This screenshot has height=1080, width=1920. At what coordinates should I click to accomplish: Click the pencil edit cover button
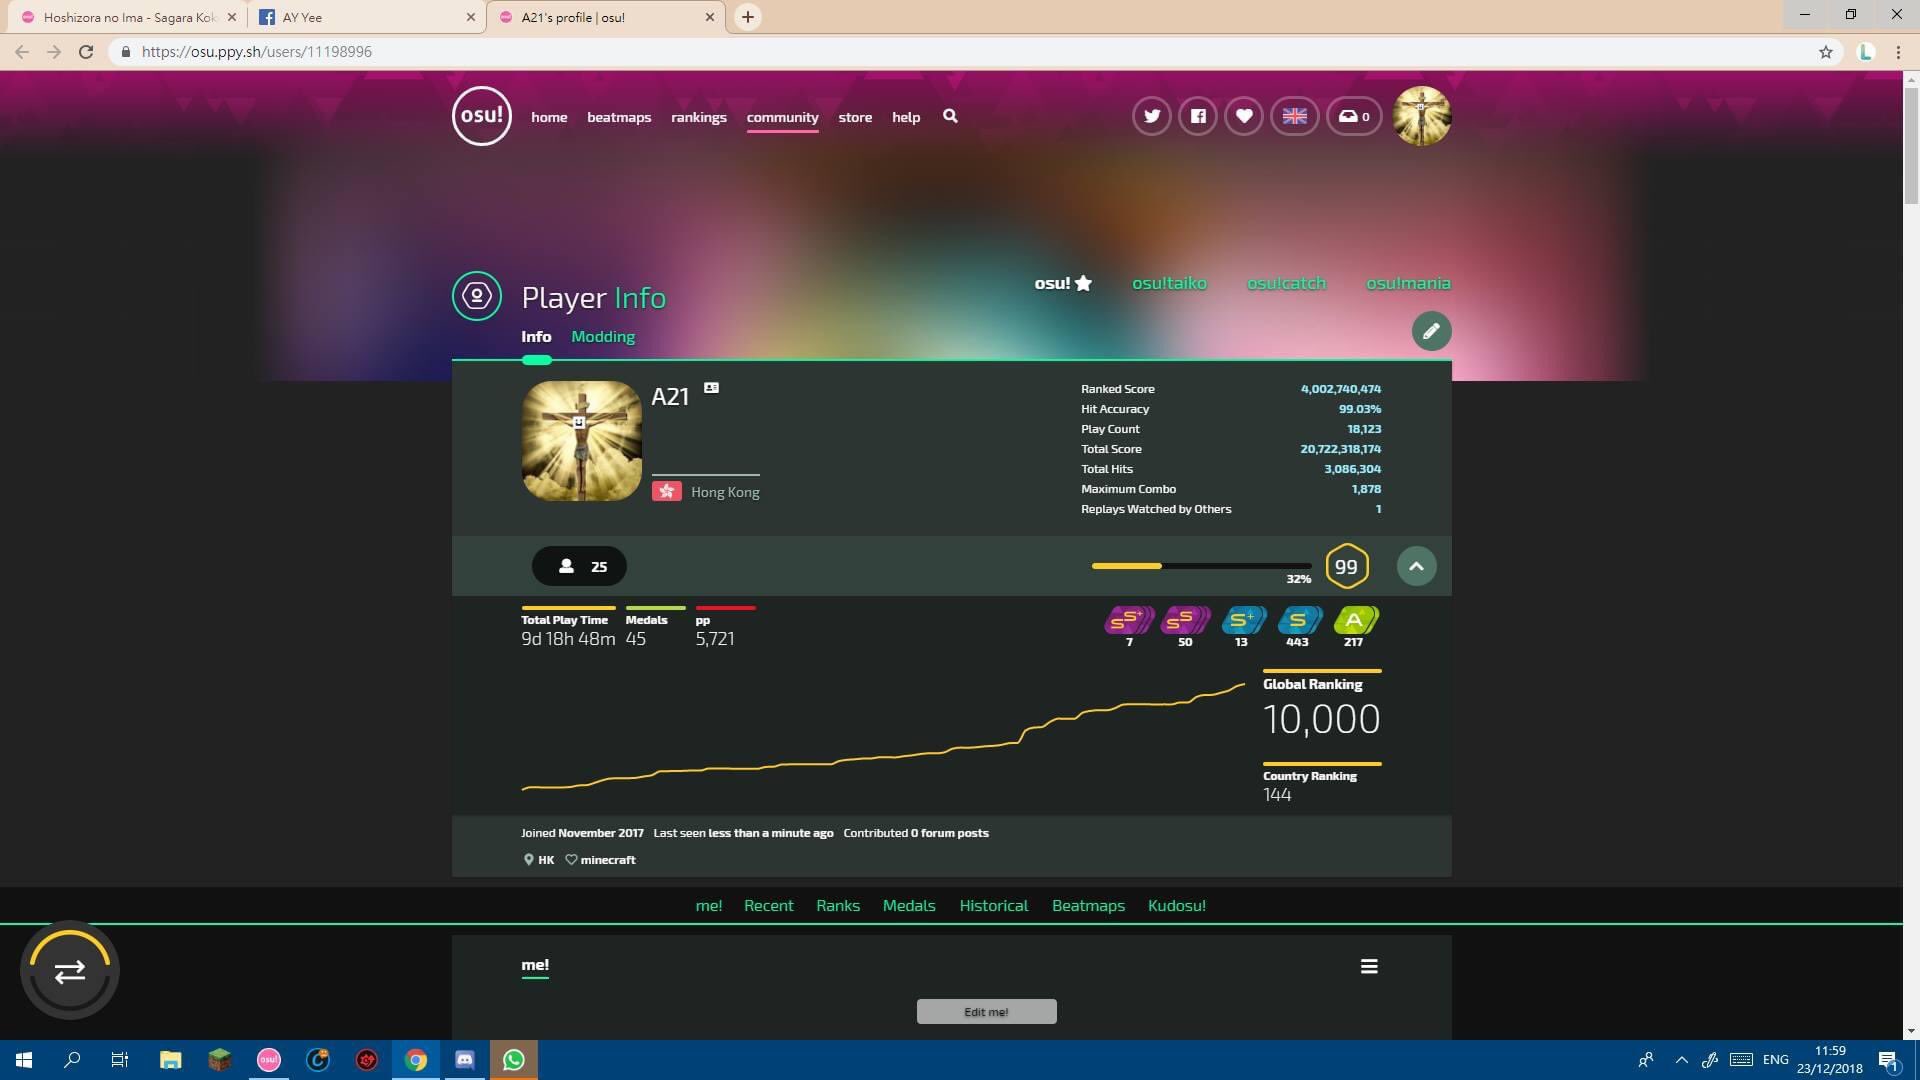click(1431, 331)
